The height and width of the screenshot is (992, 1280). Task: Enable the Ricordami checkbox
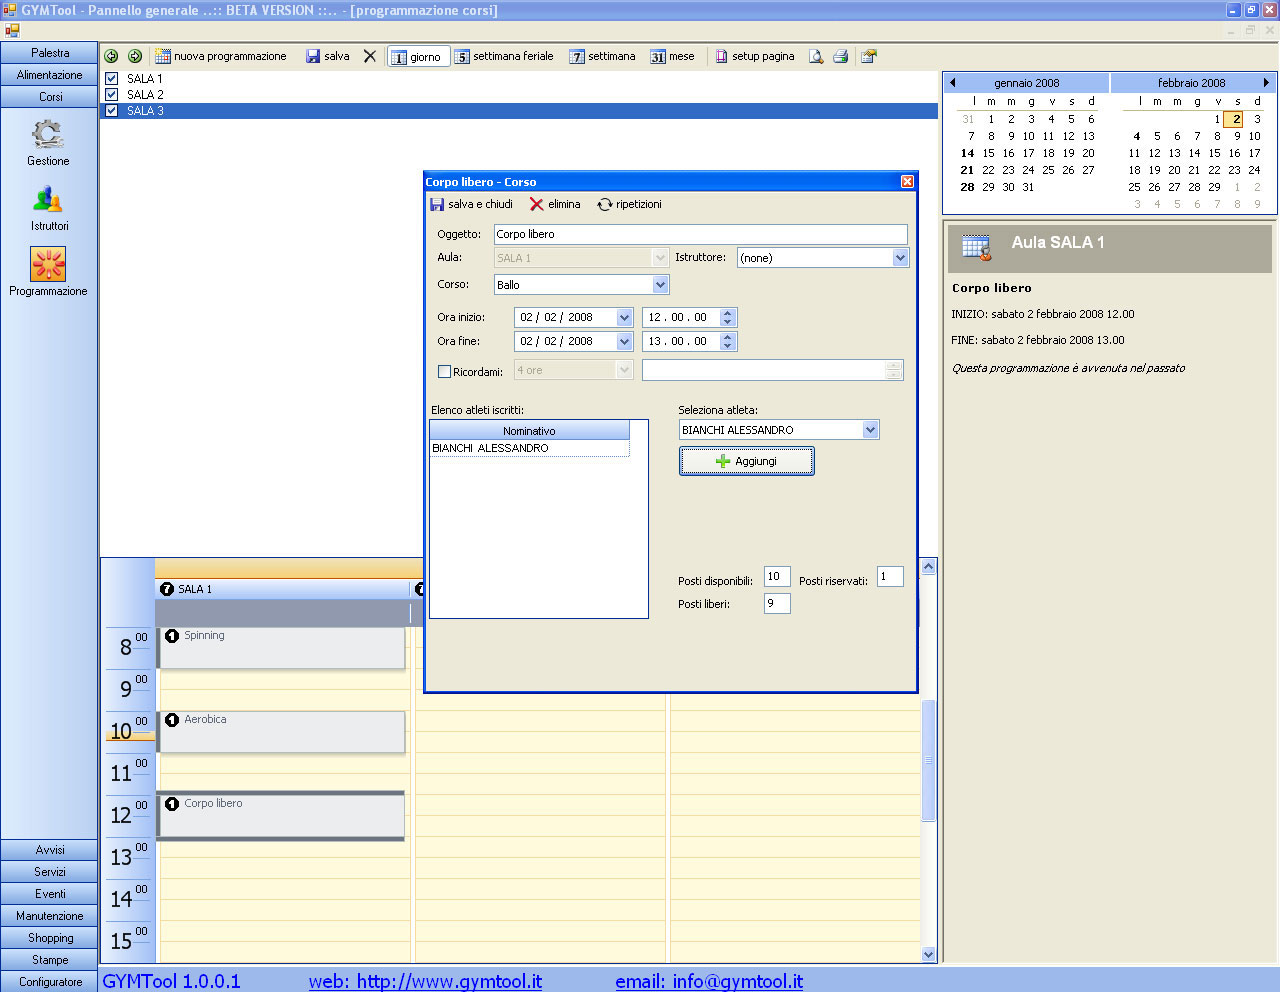[x=445, y=371]
